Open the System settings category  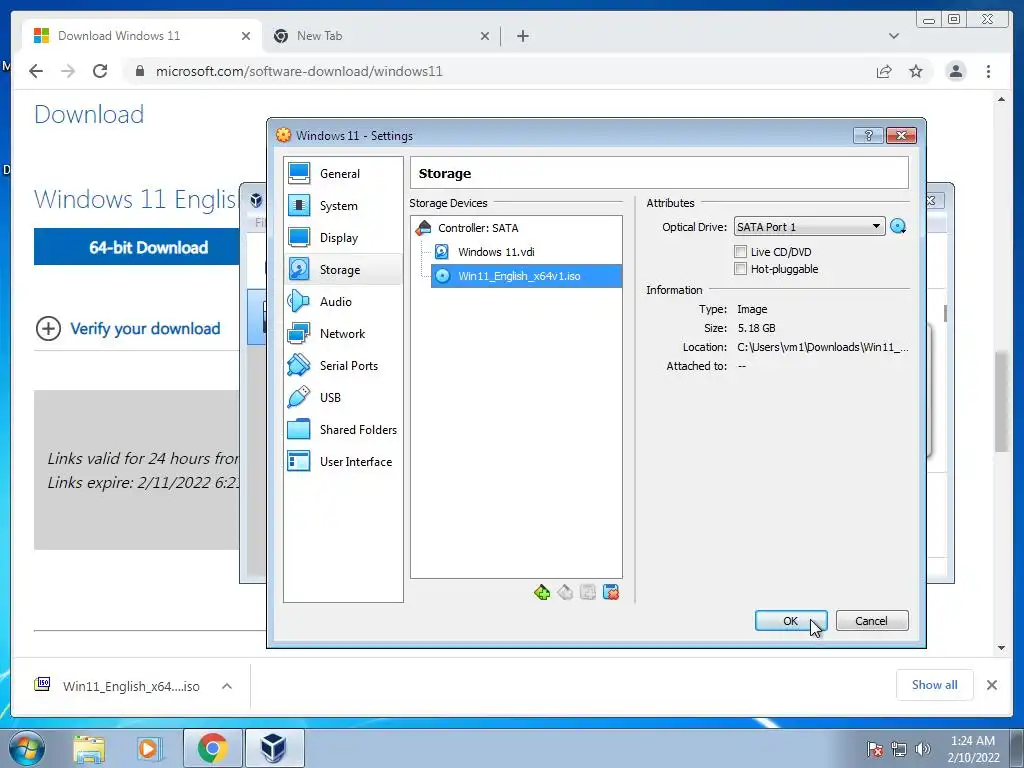click(344, 206)
